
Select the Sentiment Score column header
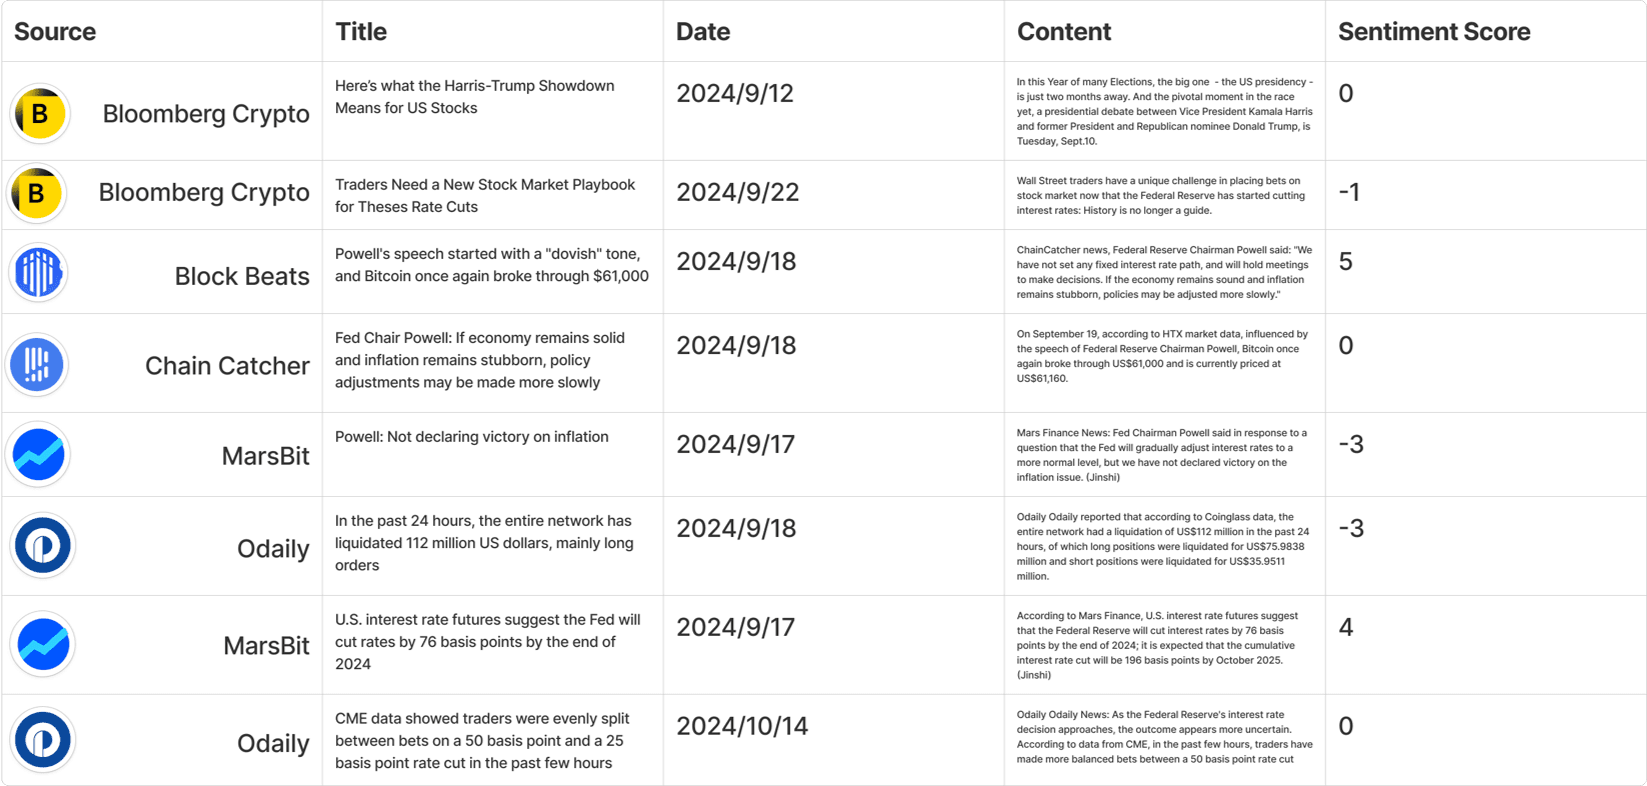(1434, 32)
